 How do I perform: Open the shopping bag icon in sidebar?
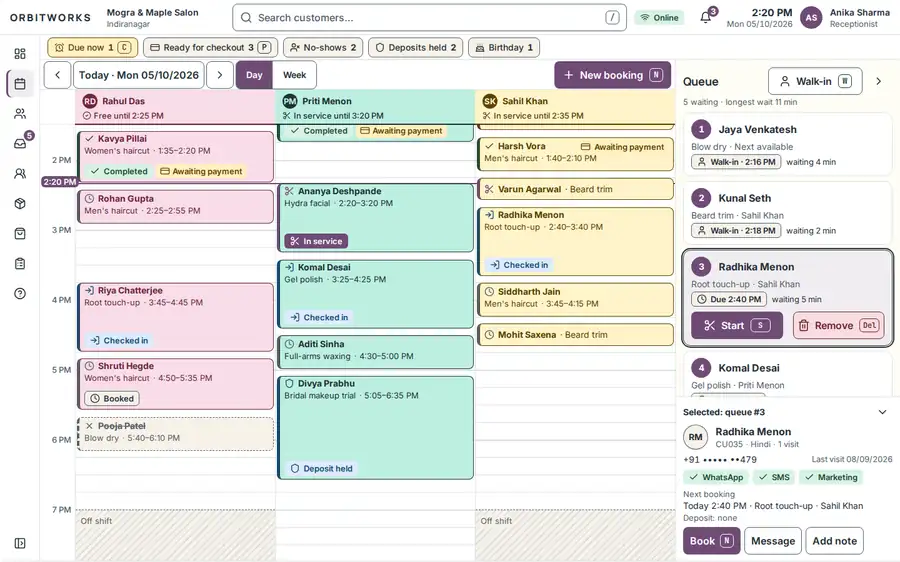tap(20, 234)
